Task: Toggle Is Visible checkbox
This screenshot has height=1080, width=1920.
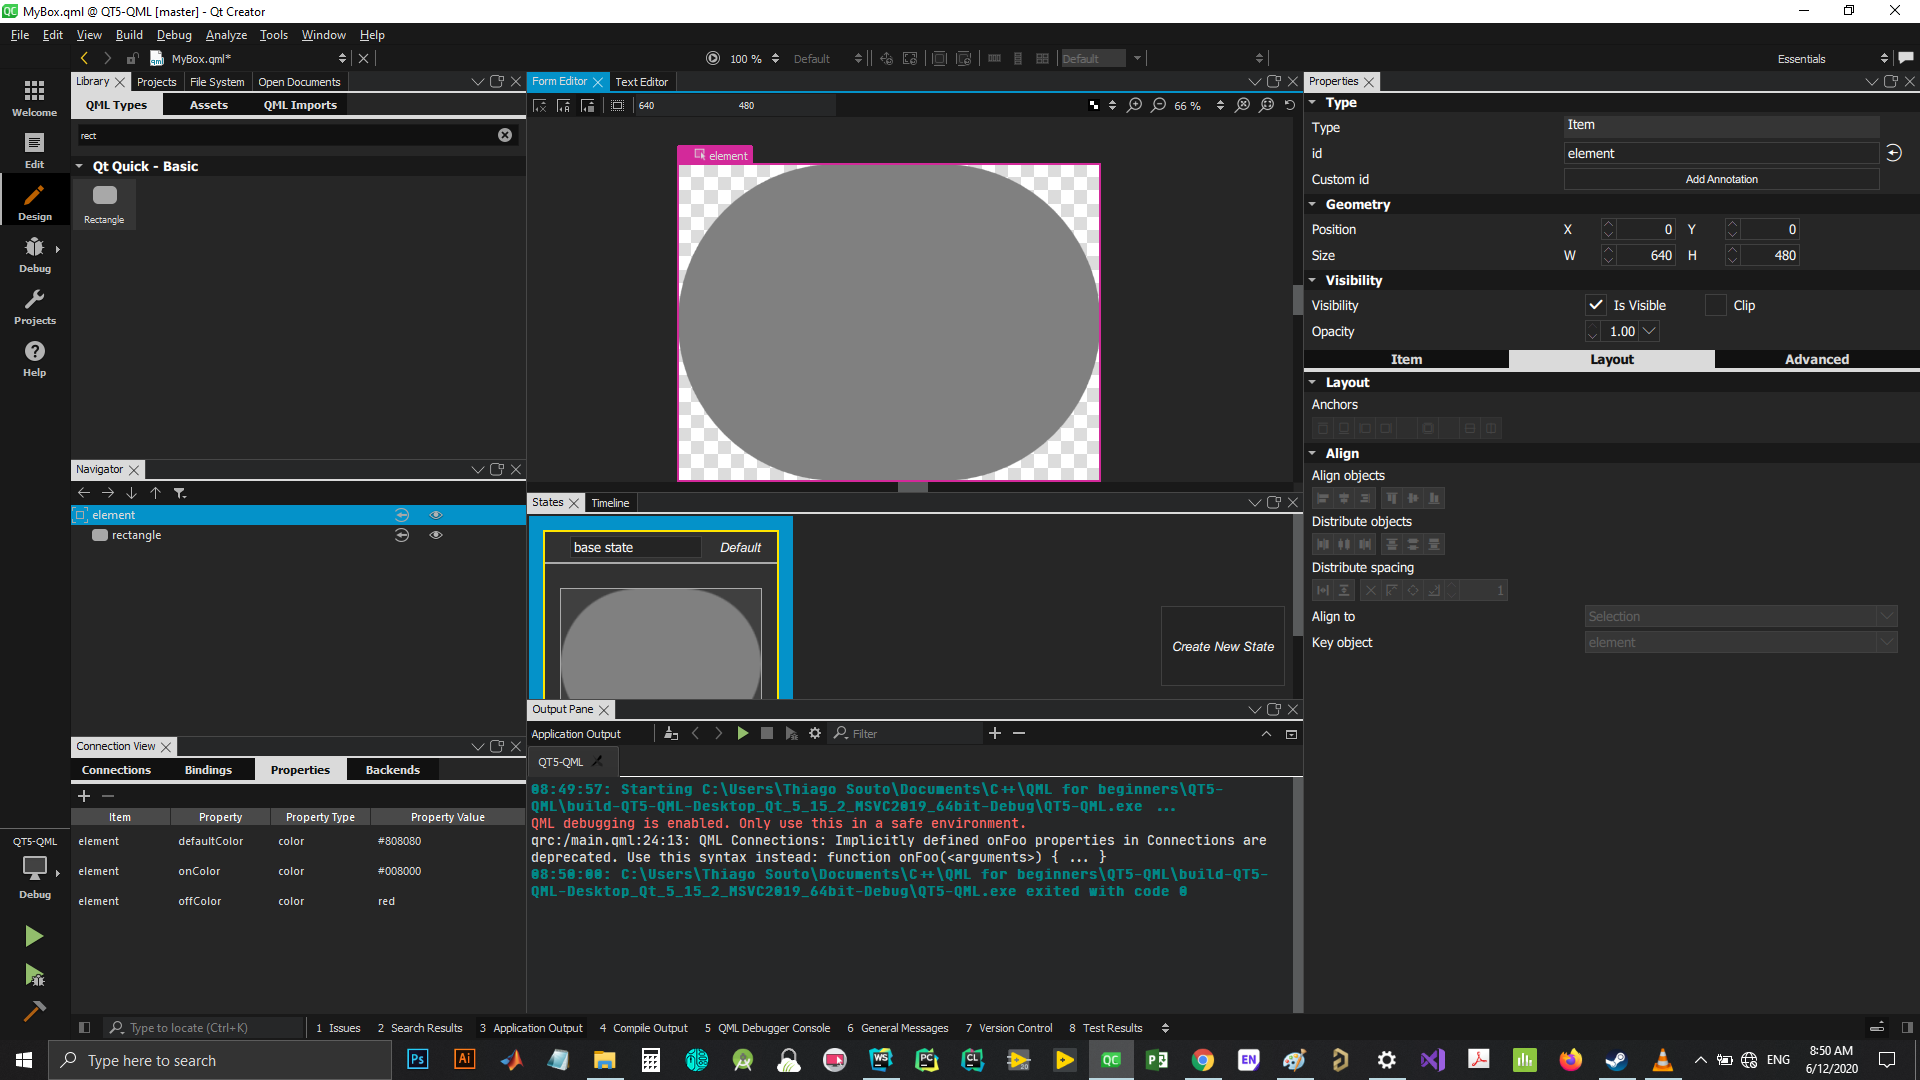Action: pos(1595,305)
